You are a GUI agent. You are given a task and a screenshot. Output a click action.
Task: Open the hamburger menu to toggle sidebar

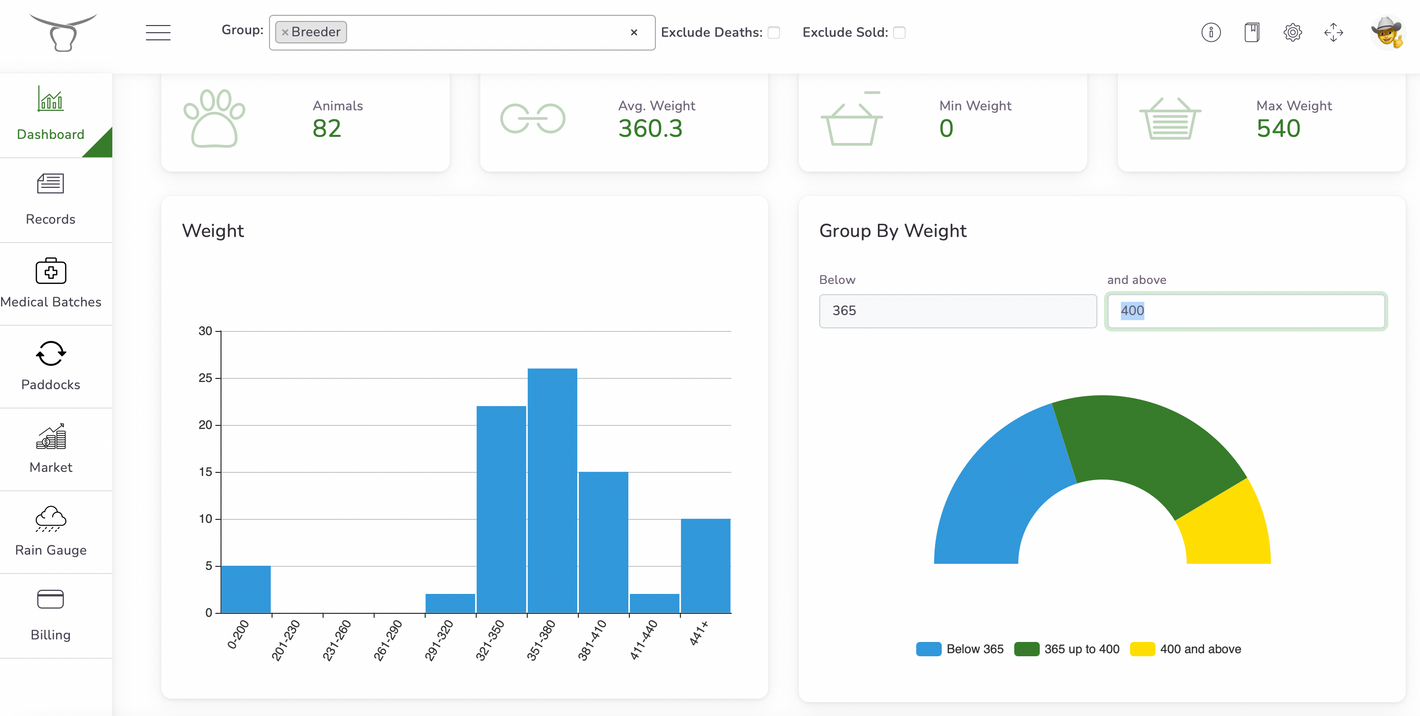click(x=158, y=33)
